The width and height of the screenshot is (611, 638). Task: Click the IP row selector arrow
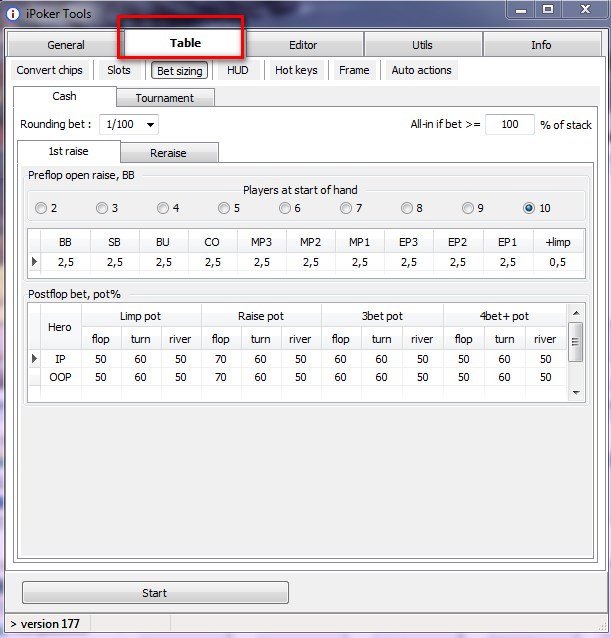tap(35, 358)
